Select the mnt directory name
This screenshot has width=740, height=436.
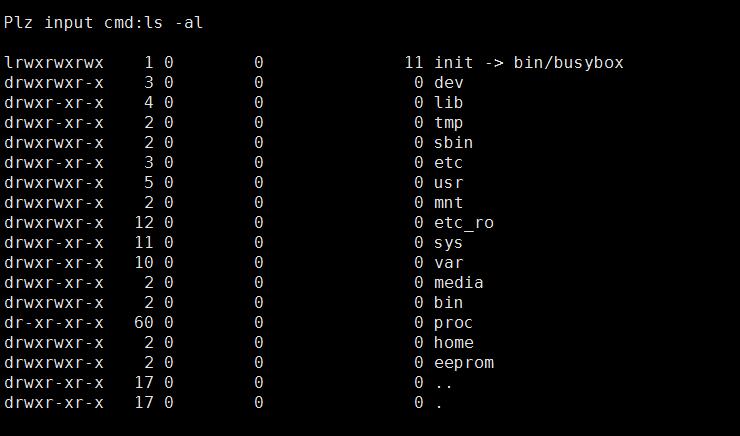(448, 202)
